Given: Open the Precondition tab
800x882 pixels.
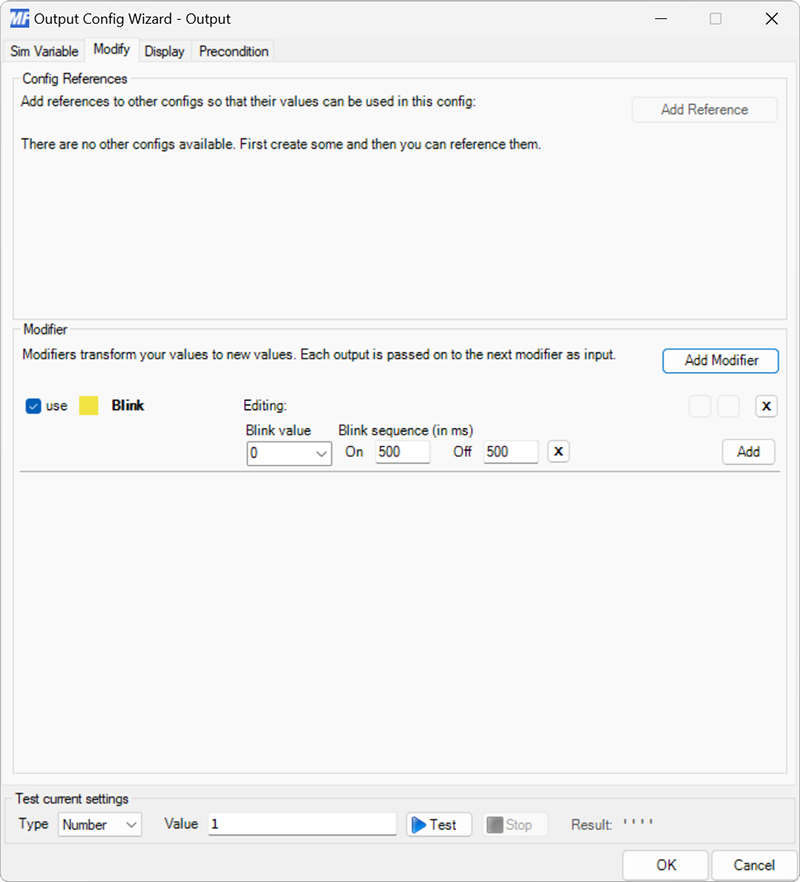Looking at the screenshot, I should [x=232, y=51].
